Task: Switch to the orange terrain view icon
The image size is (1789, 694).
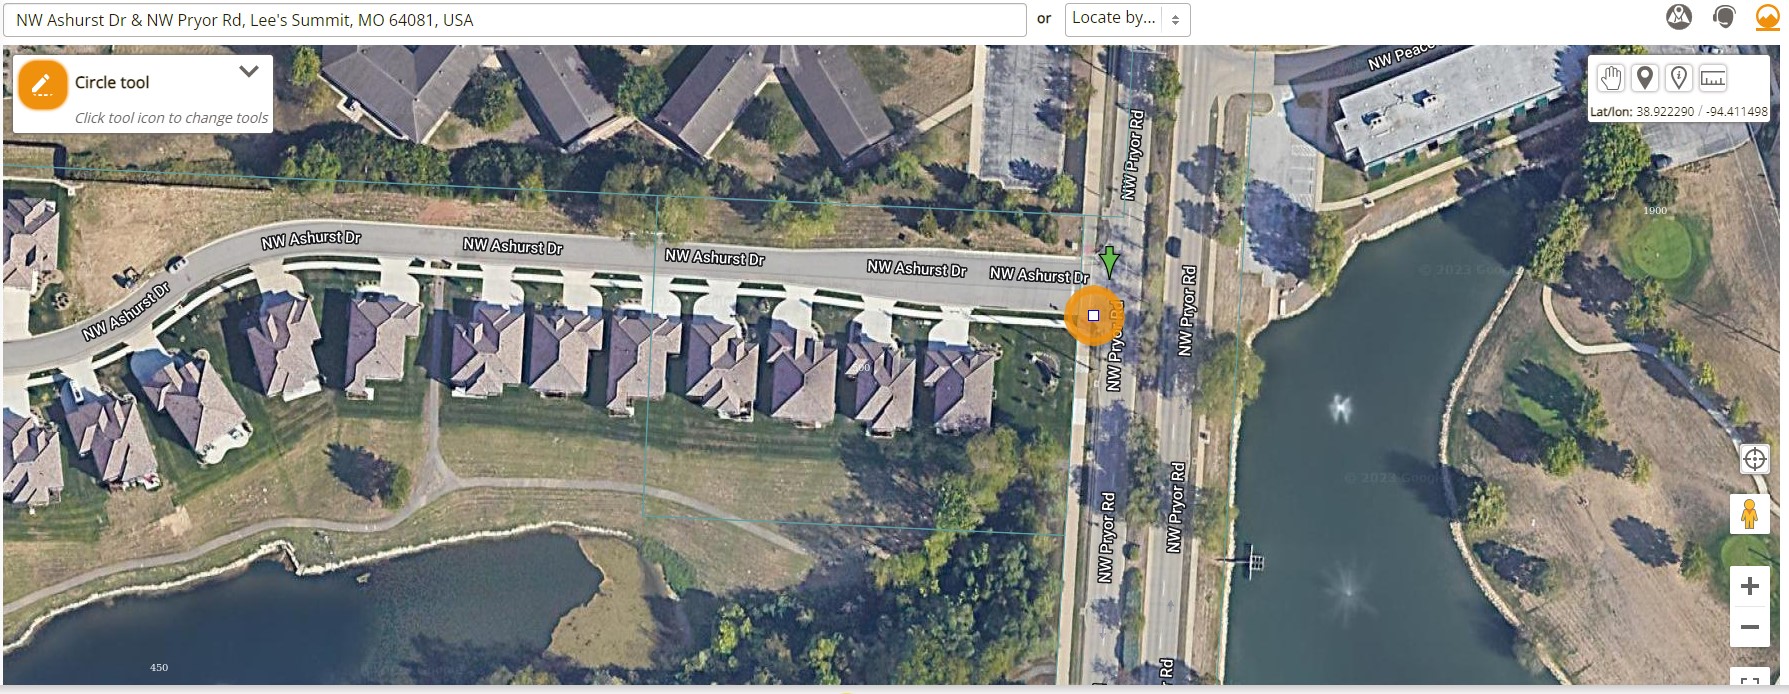Action: click(1767, 18)
